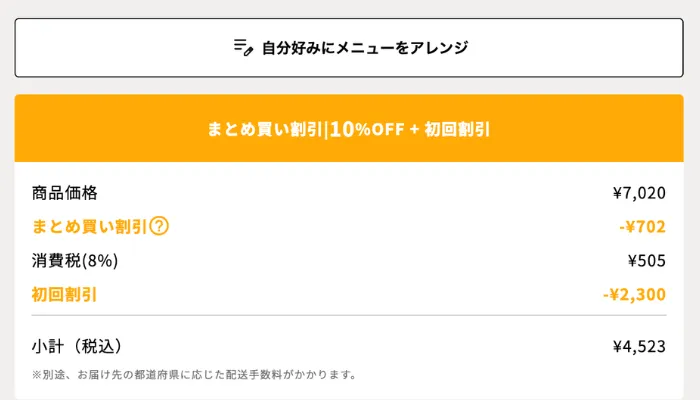This screenshot has height=400, width=700.
Task: Click the orange 初回割引 row label
Action: pos(65,295)
